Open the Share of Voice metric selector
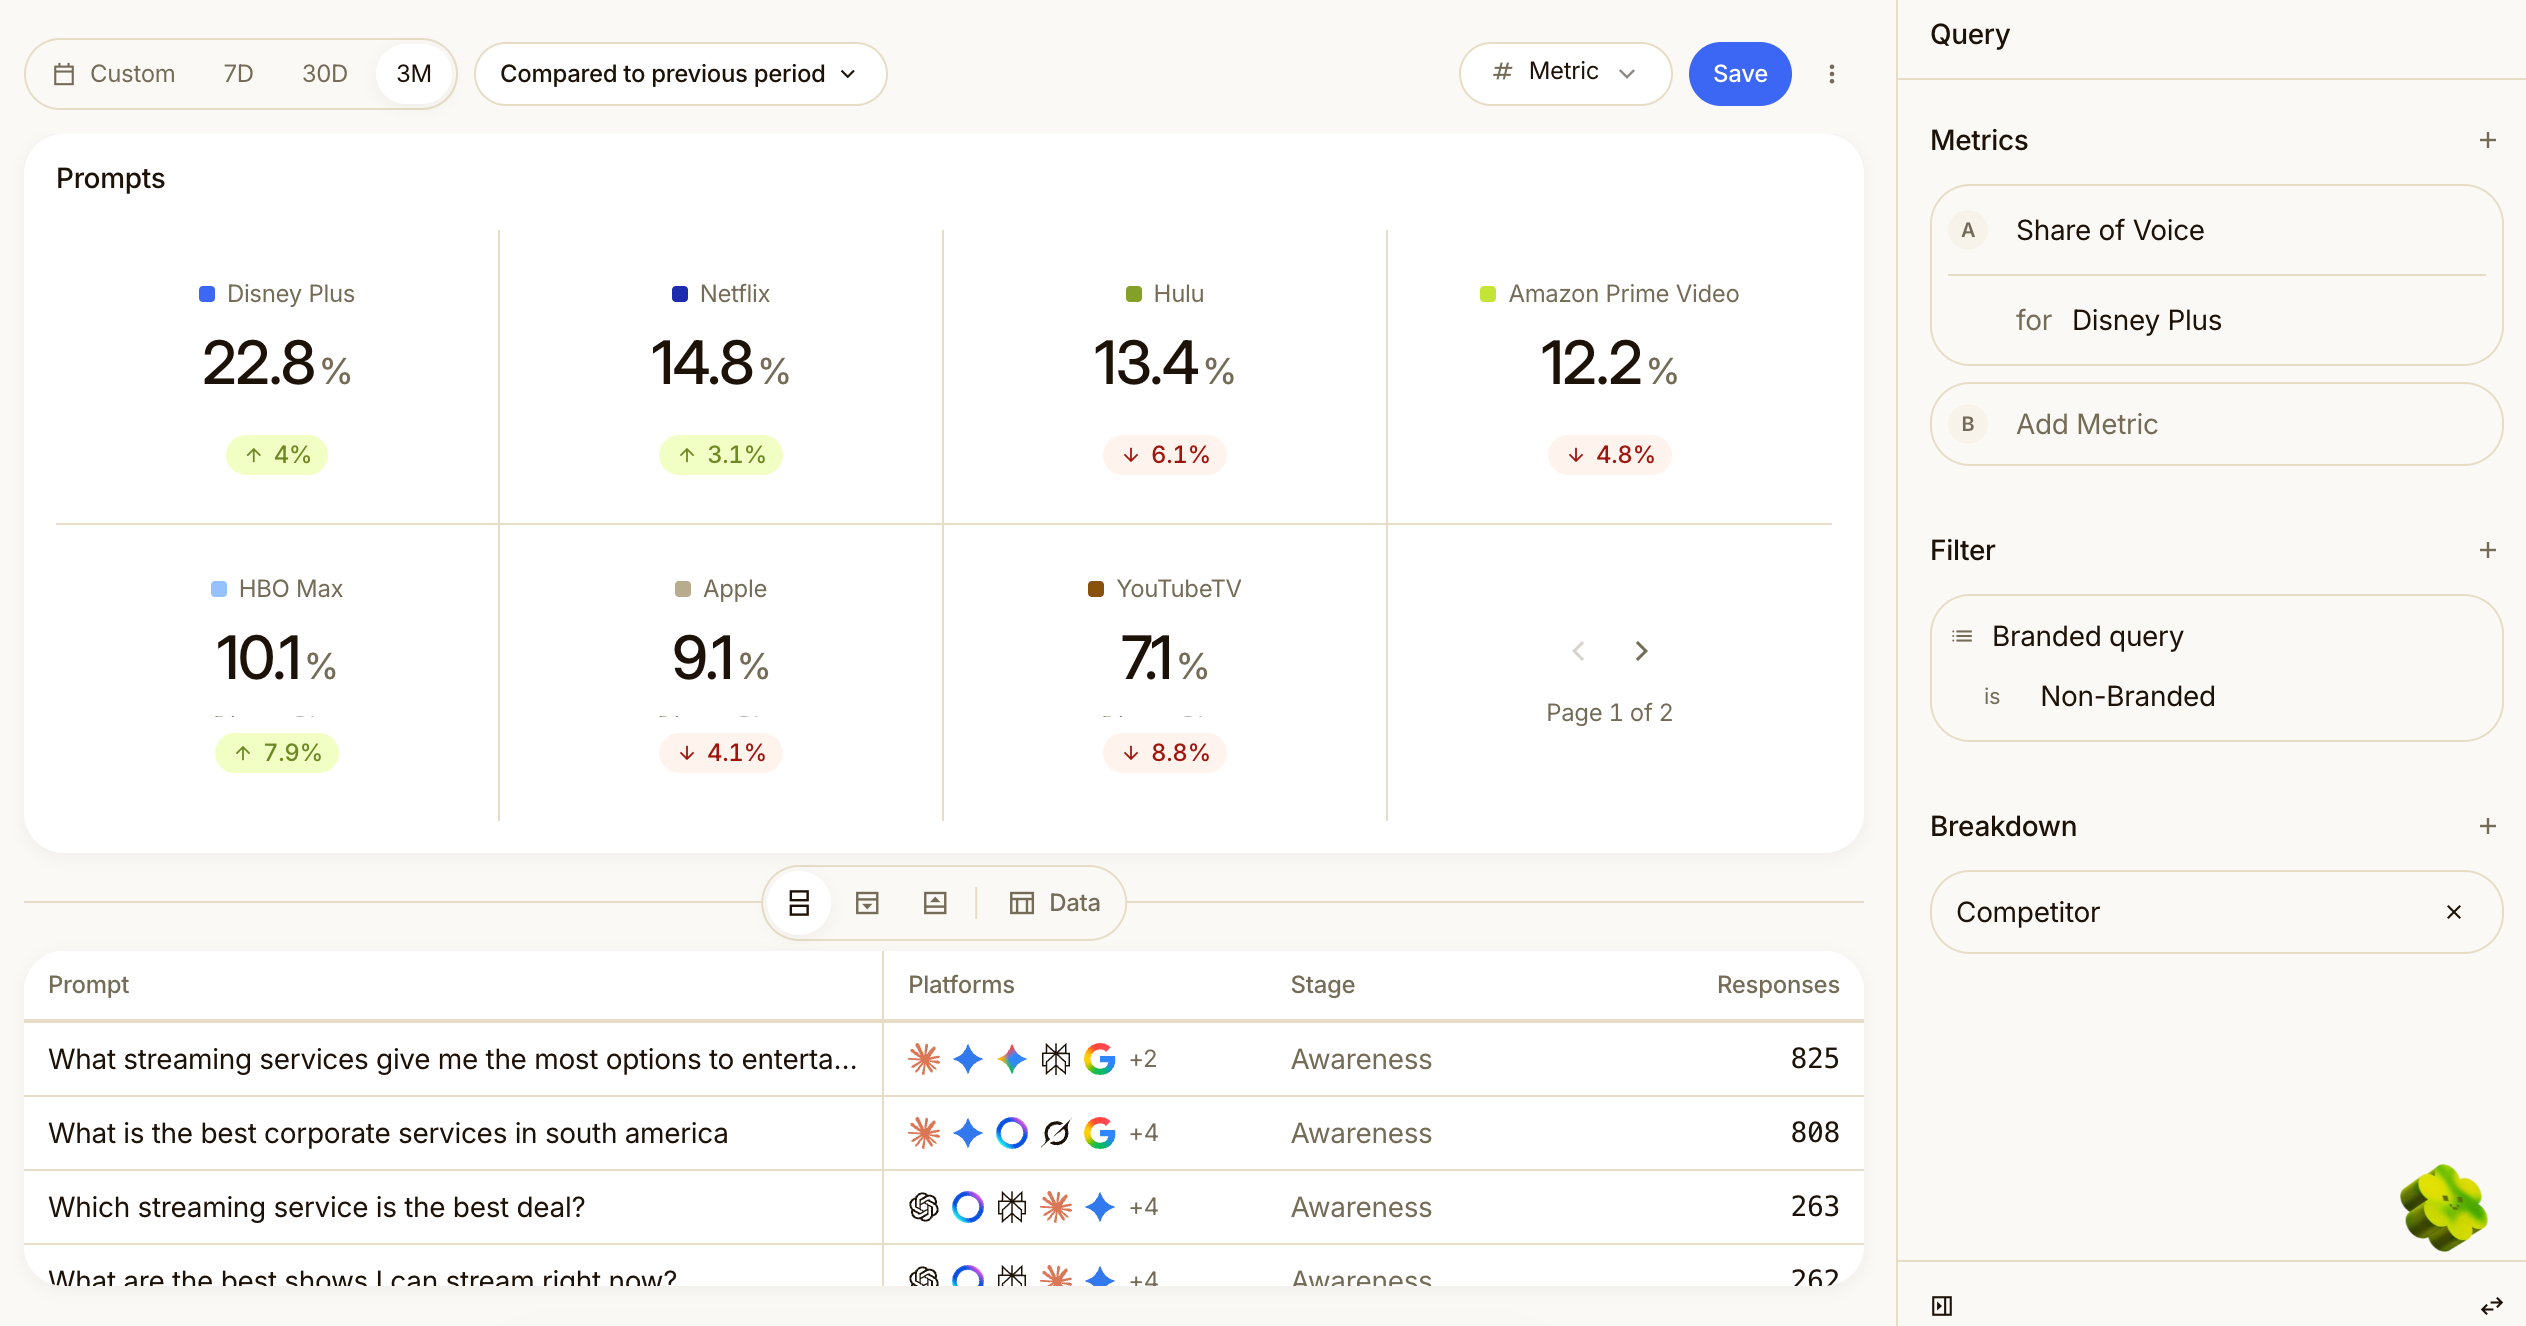The height and width of the screenshot is (1326, 2526). pyautogui.click(x=2109, y=230)
